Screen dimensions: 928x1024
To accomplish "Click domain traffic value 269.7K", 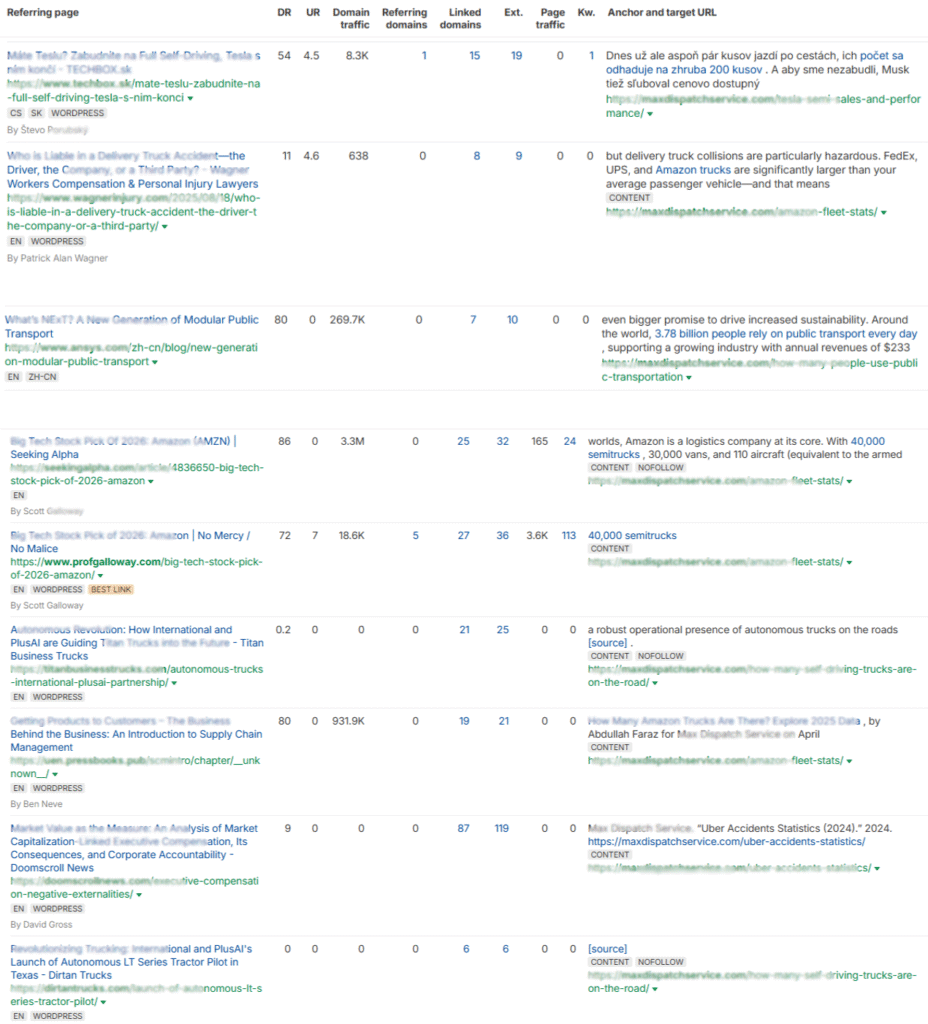I will pyautogui.click(x=347, y=320).
